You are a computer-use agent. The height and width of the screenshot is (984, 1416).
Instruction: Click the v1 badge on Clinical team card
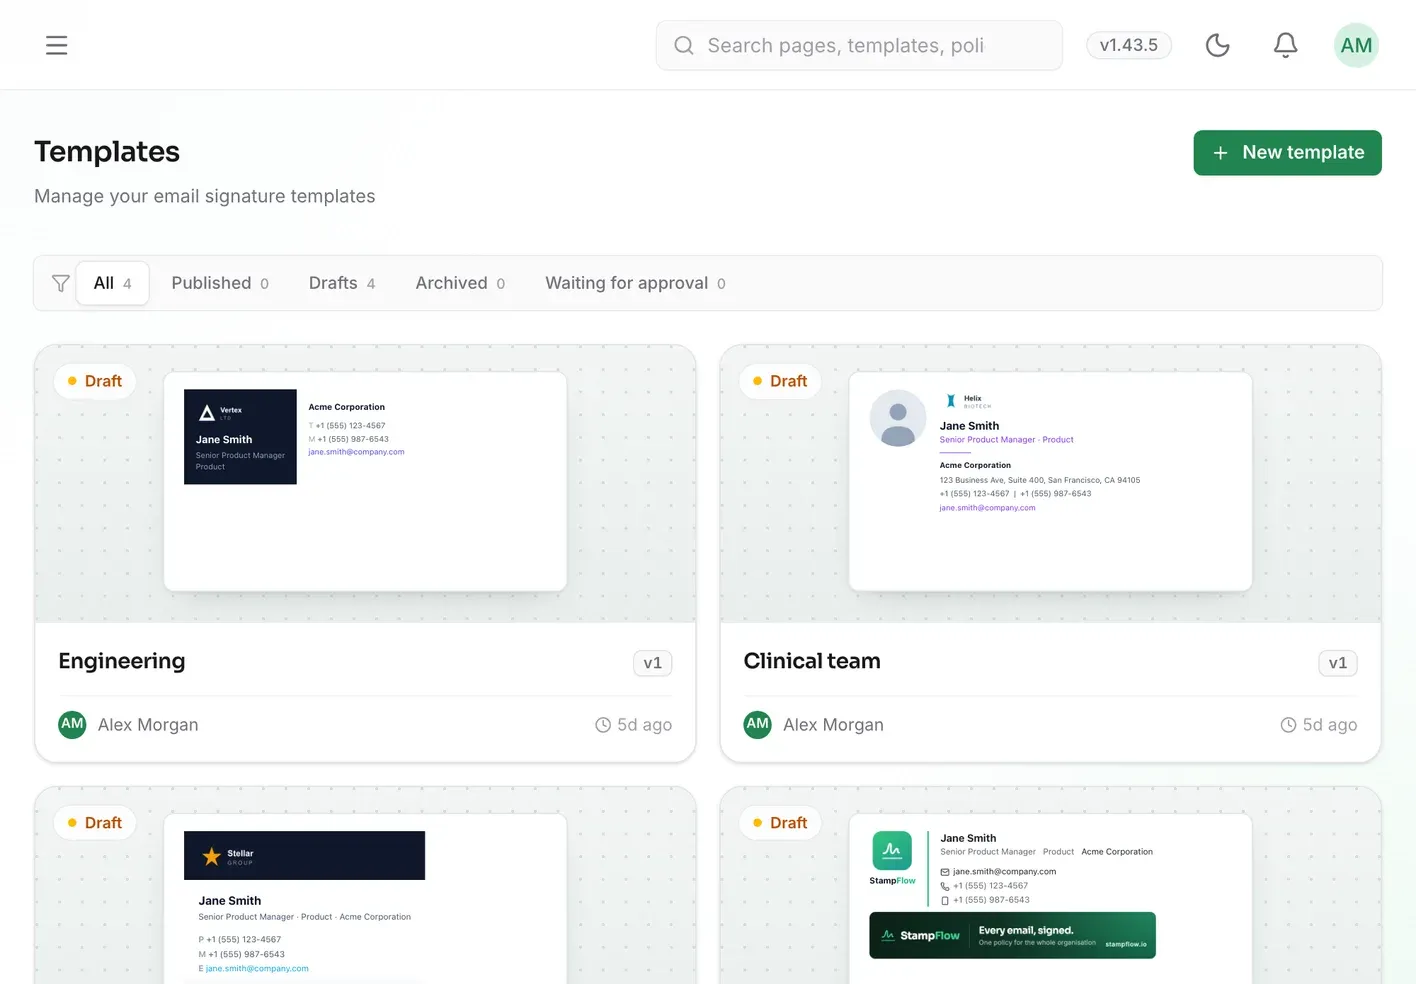click(1337, 663)
